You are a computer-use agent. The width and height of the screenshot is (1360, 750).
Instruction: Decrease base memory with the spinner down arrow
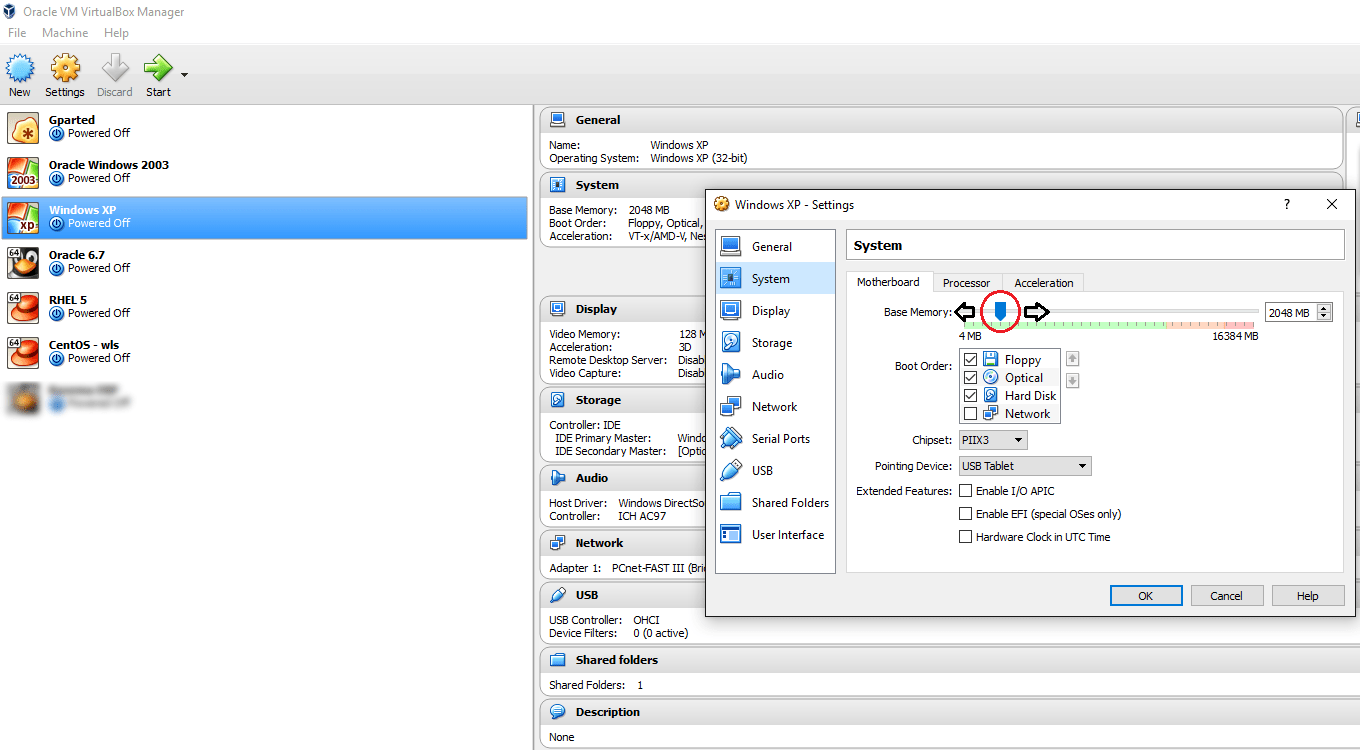coord(1325,317)
